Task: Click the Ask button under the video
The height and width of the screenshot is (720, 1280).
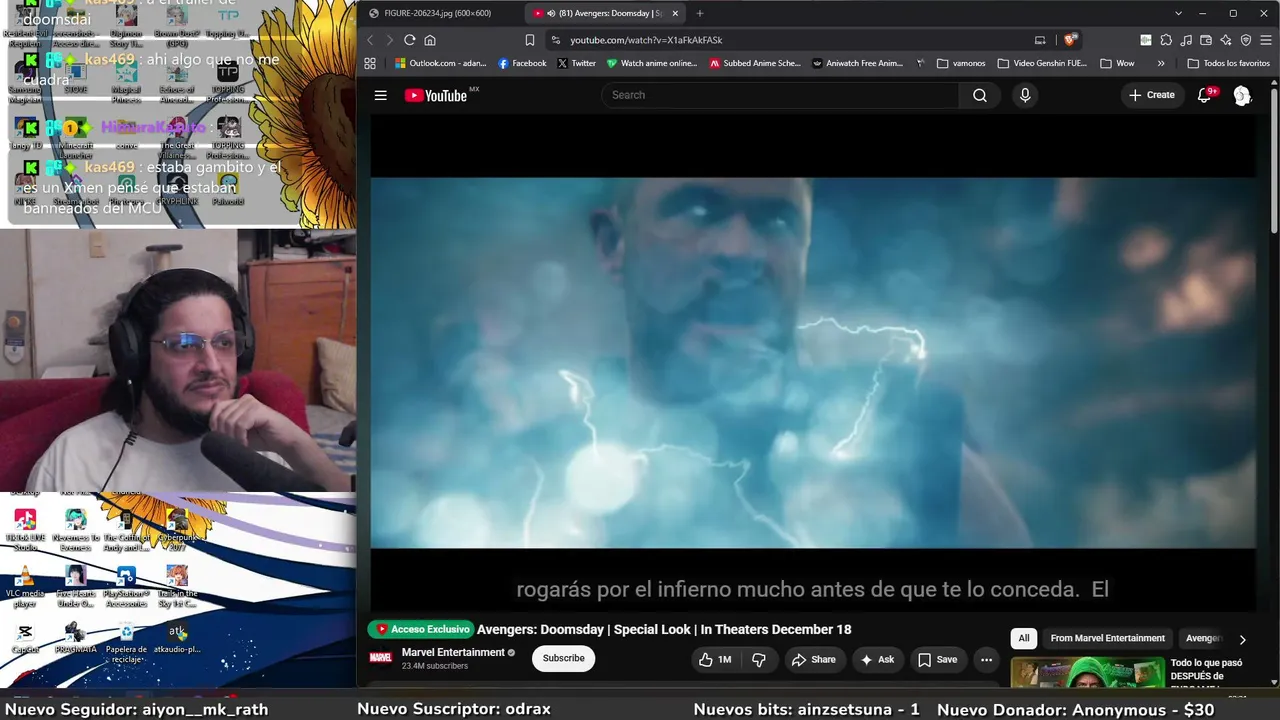Action: point(877,659)
